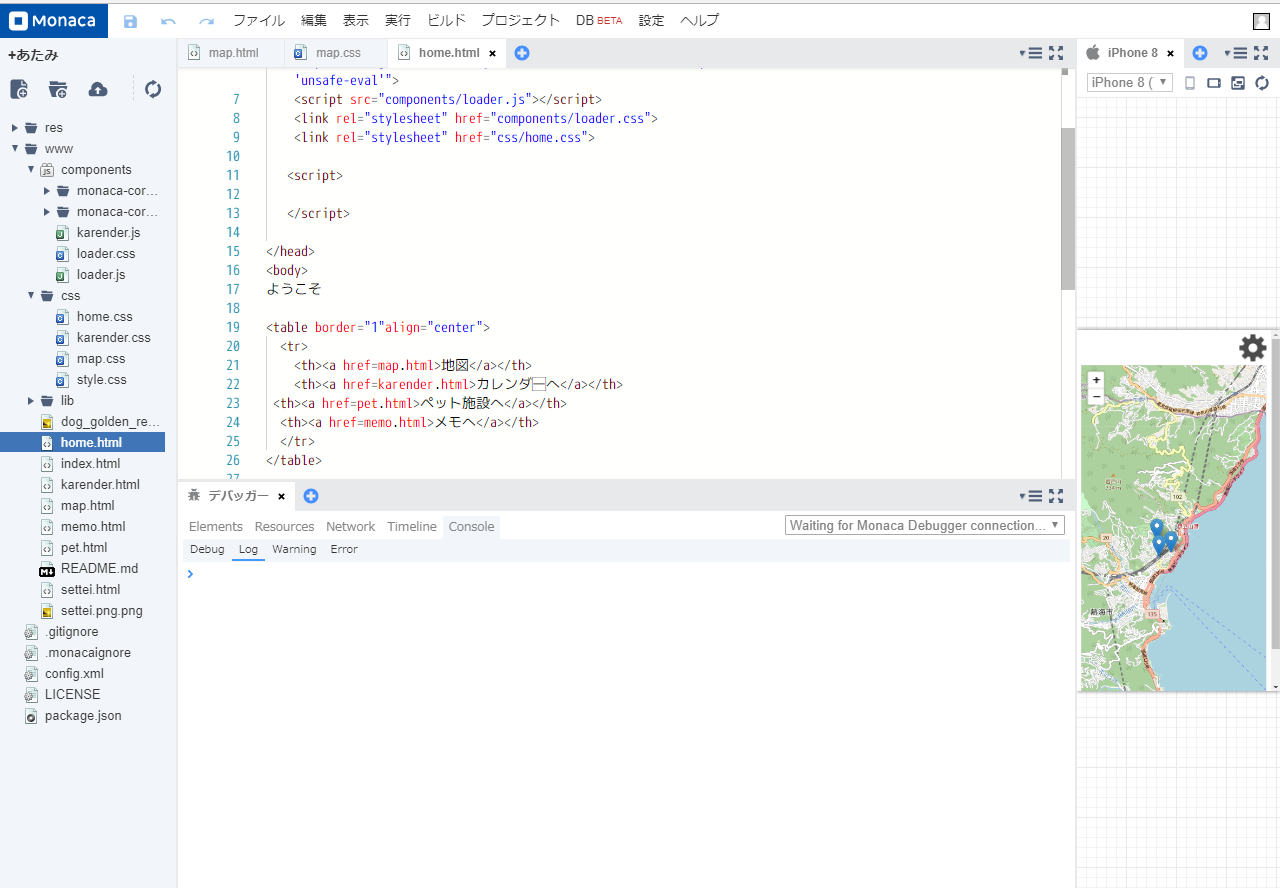Collapse the www folder

coord(15,149)
